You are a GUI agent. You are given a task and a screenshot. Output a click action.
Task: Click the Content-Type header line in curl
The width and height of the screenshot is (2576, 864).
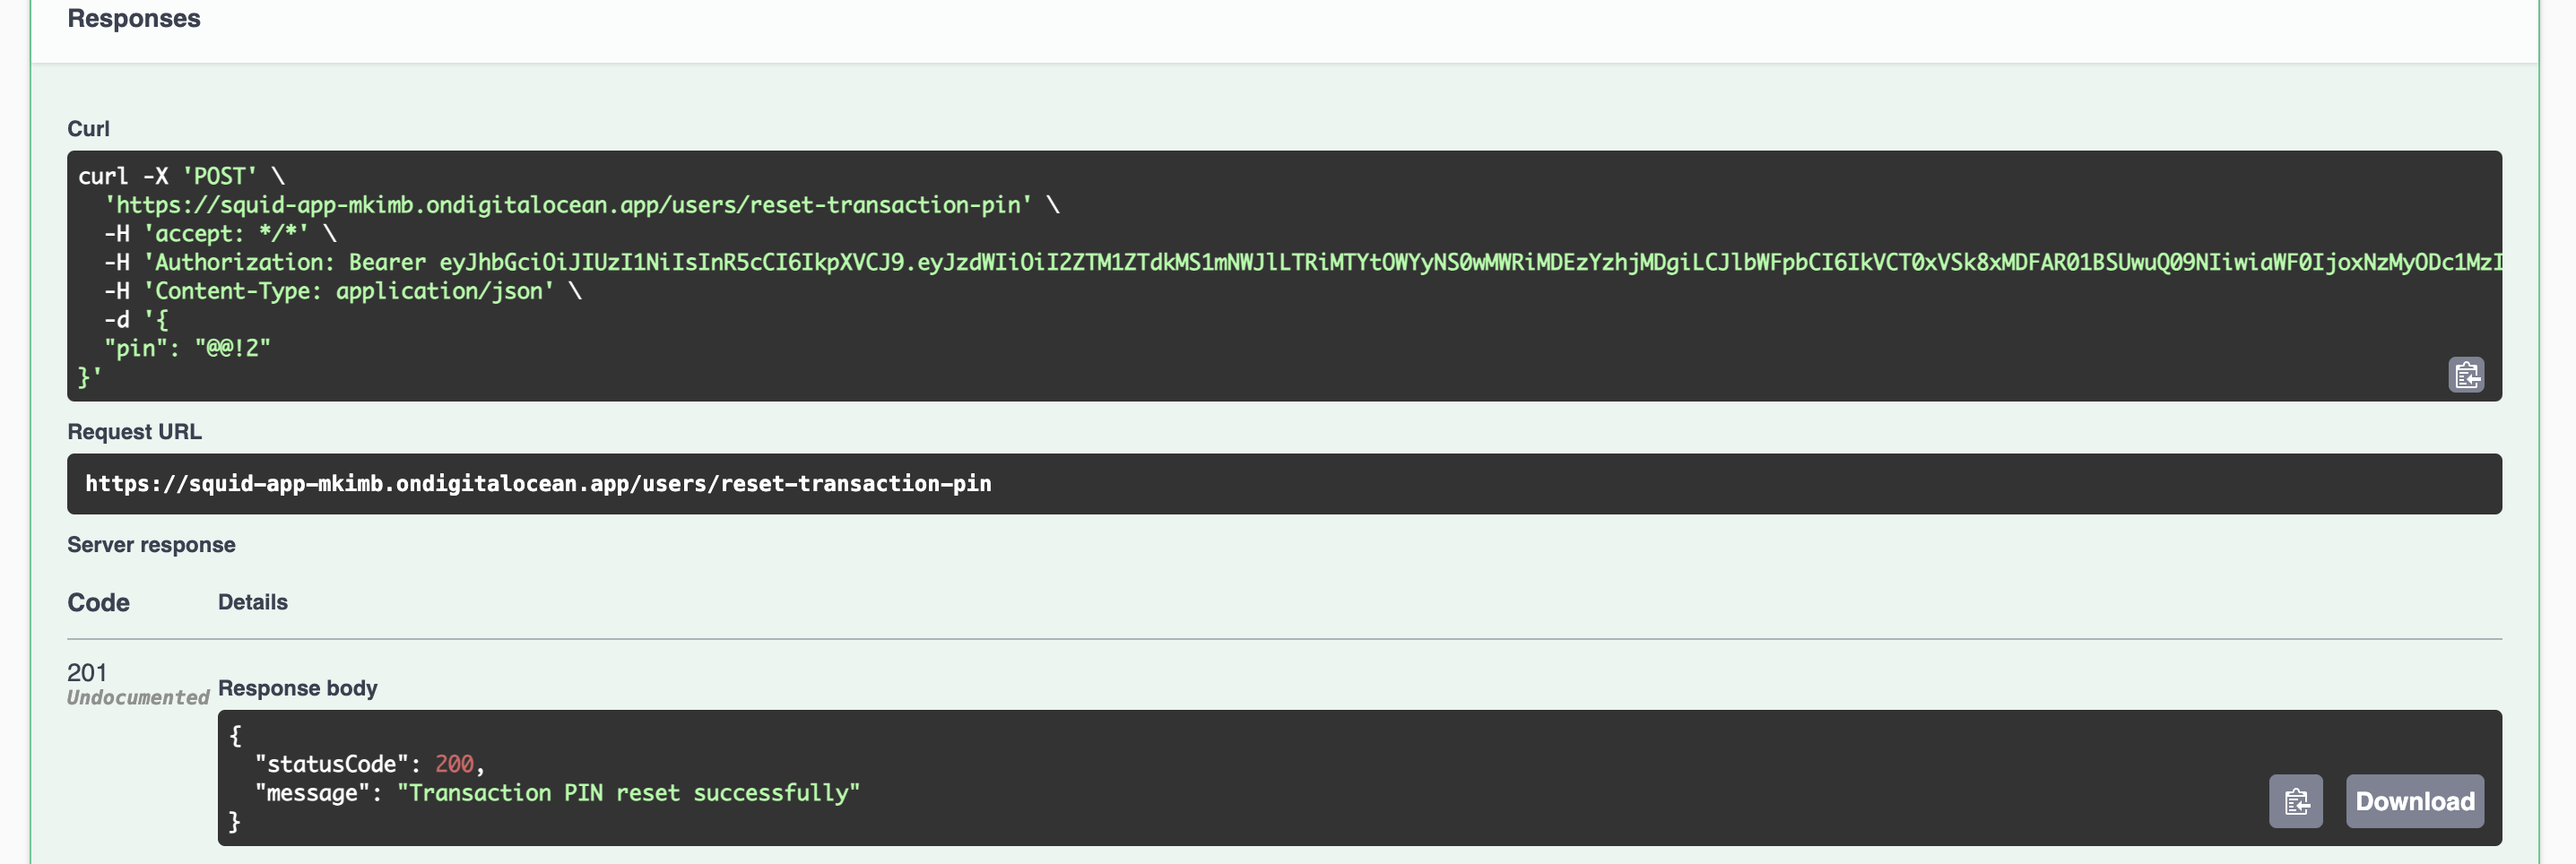(342, 292)
